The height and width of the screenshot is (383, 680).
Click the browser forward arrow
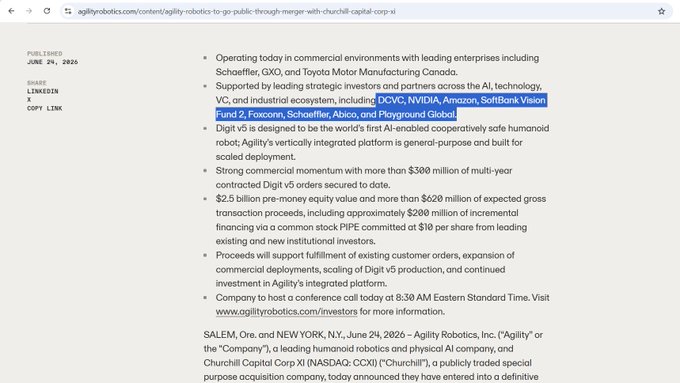[29, 11]
